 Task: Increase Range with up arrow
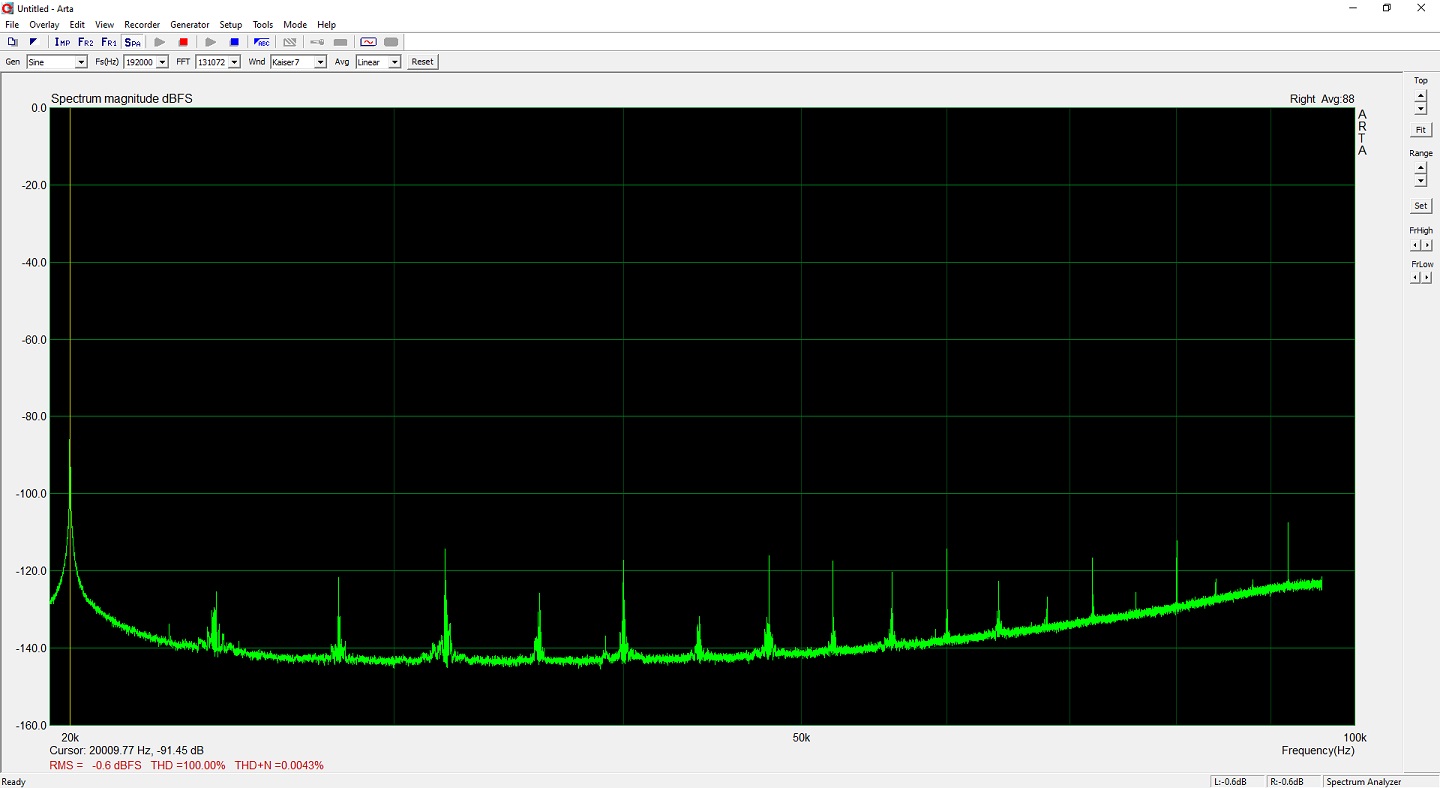tap(1421, 168)
